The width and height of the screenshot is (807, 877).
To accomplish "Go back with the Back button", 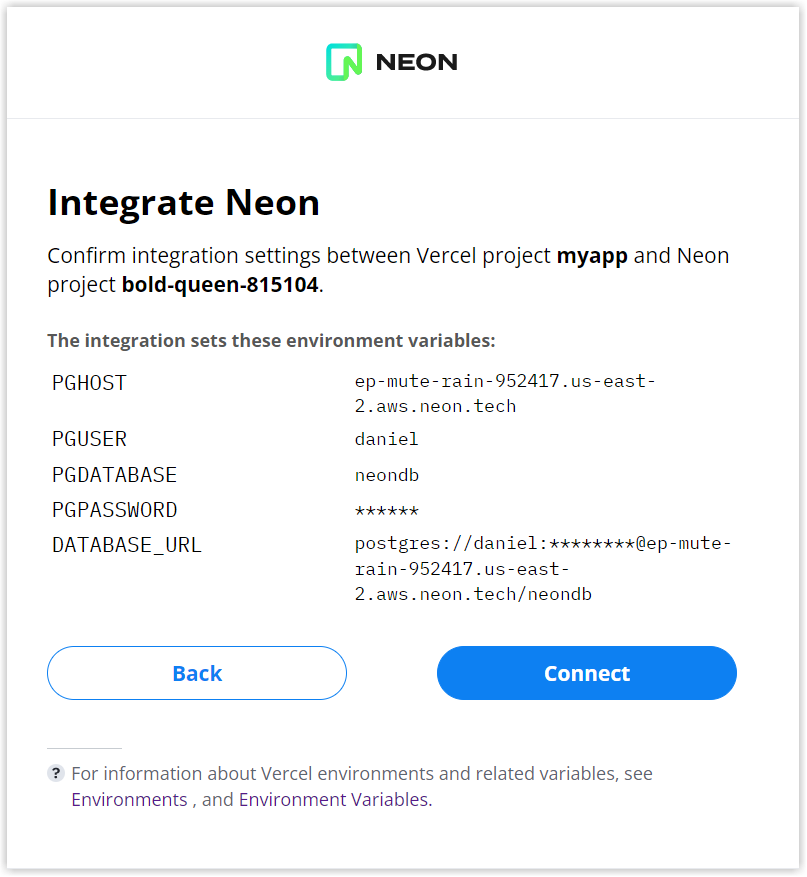I will click(x=197, y=673).
